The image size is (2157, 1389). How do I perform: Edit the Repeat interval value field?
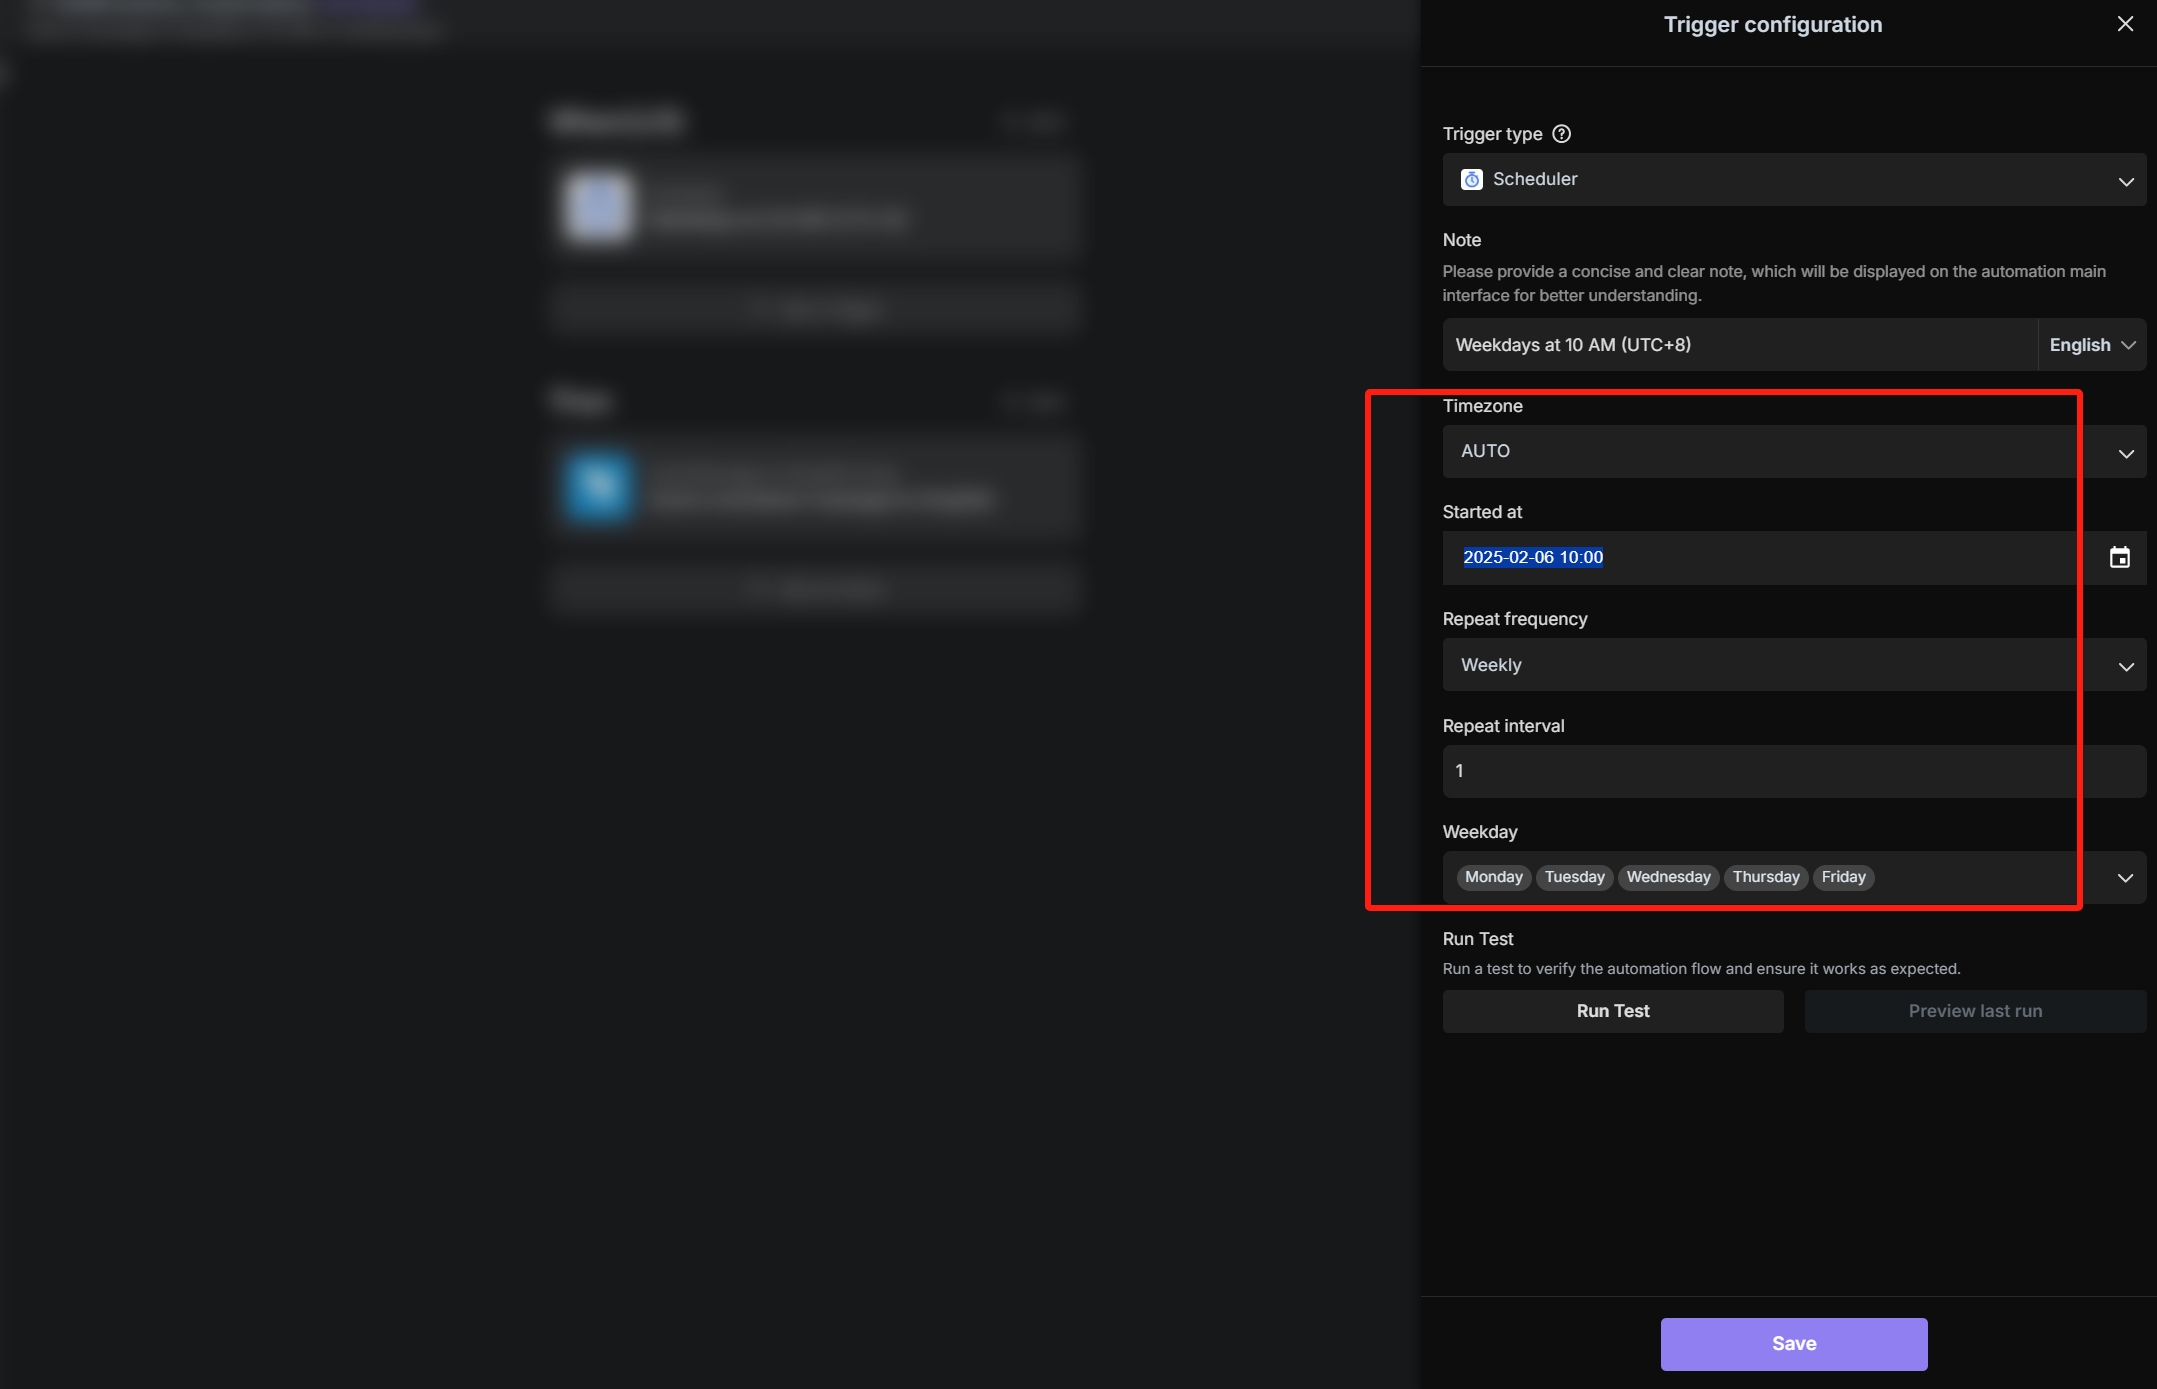click(x=1761, y=771)
